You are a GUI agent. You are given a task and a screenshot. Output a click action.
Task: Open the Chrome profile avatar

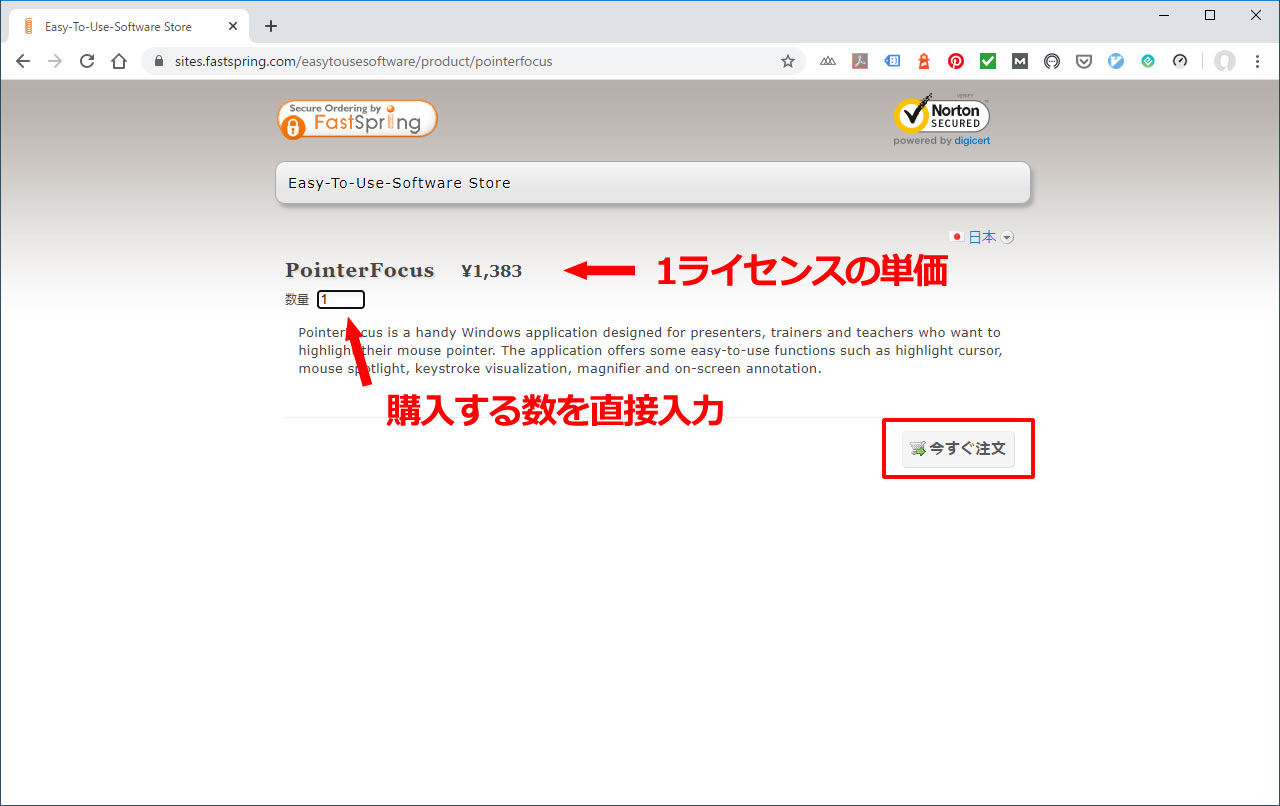1225,61
